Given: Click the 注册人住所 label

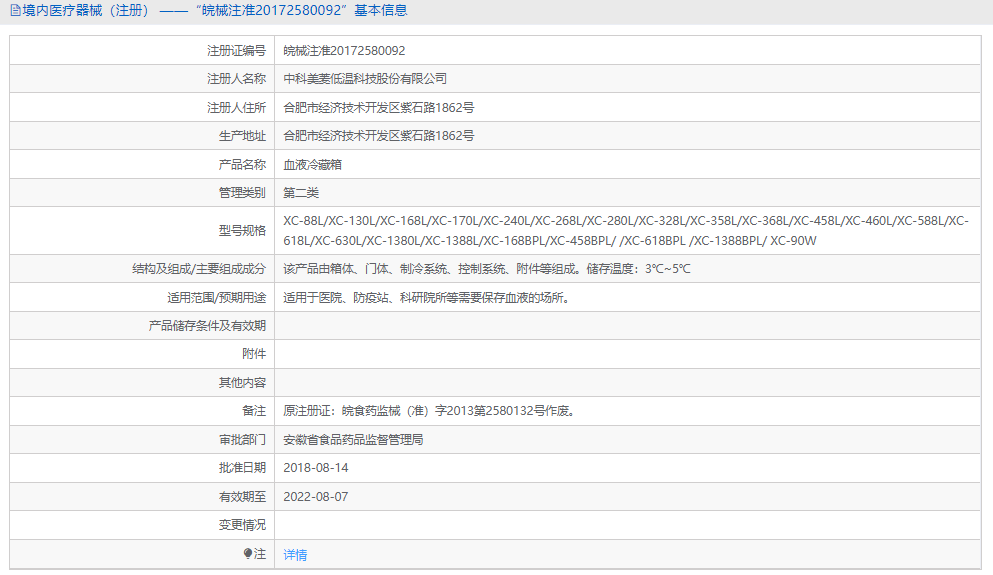Looking at the screenshot, I should (x=236, y=108).
